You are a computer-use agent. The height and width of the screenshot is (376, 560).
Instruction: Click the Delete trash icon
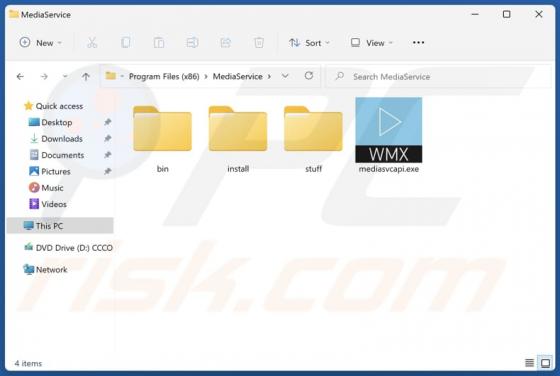pyautogui.click(x=259, y=43)
